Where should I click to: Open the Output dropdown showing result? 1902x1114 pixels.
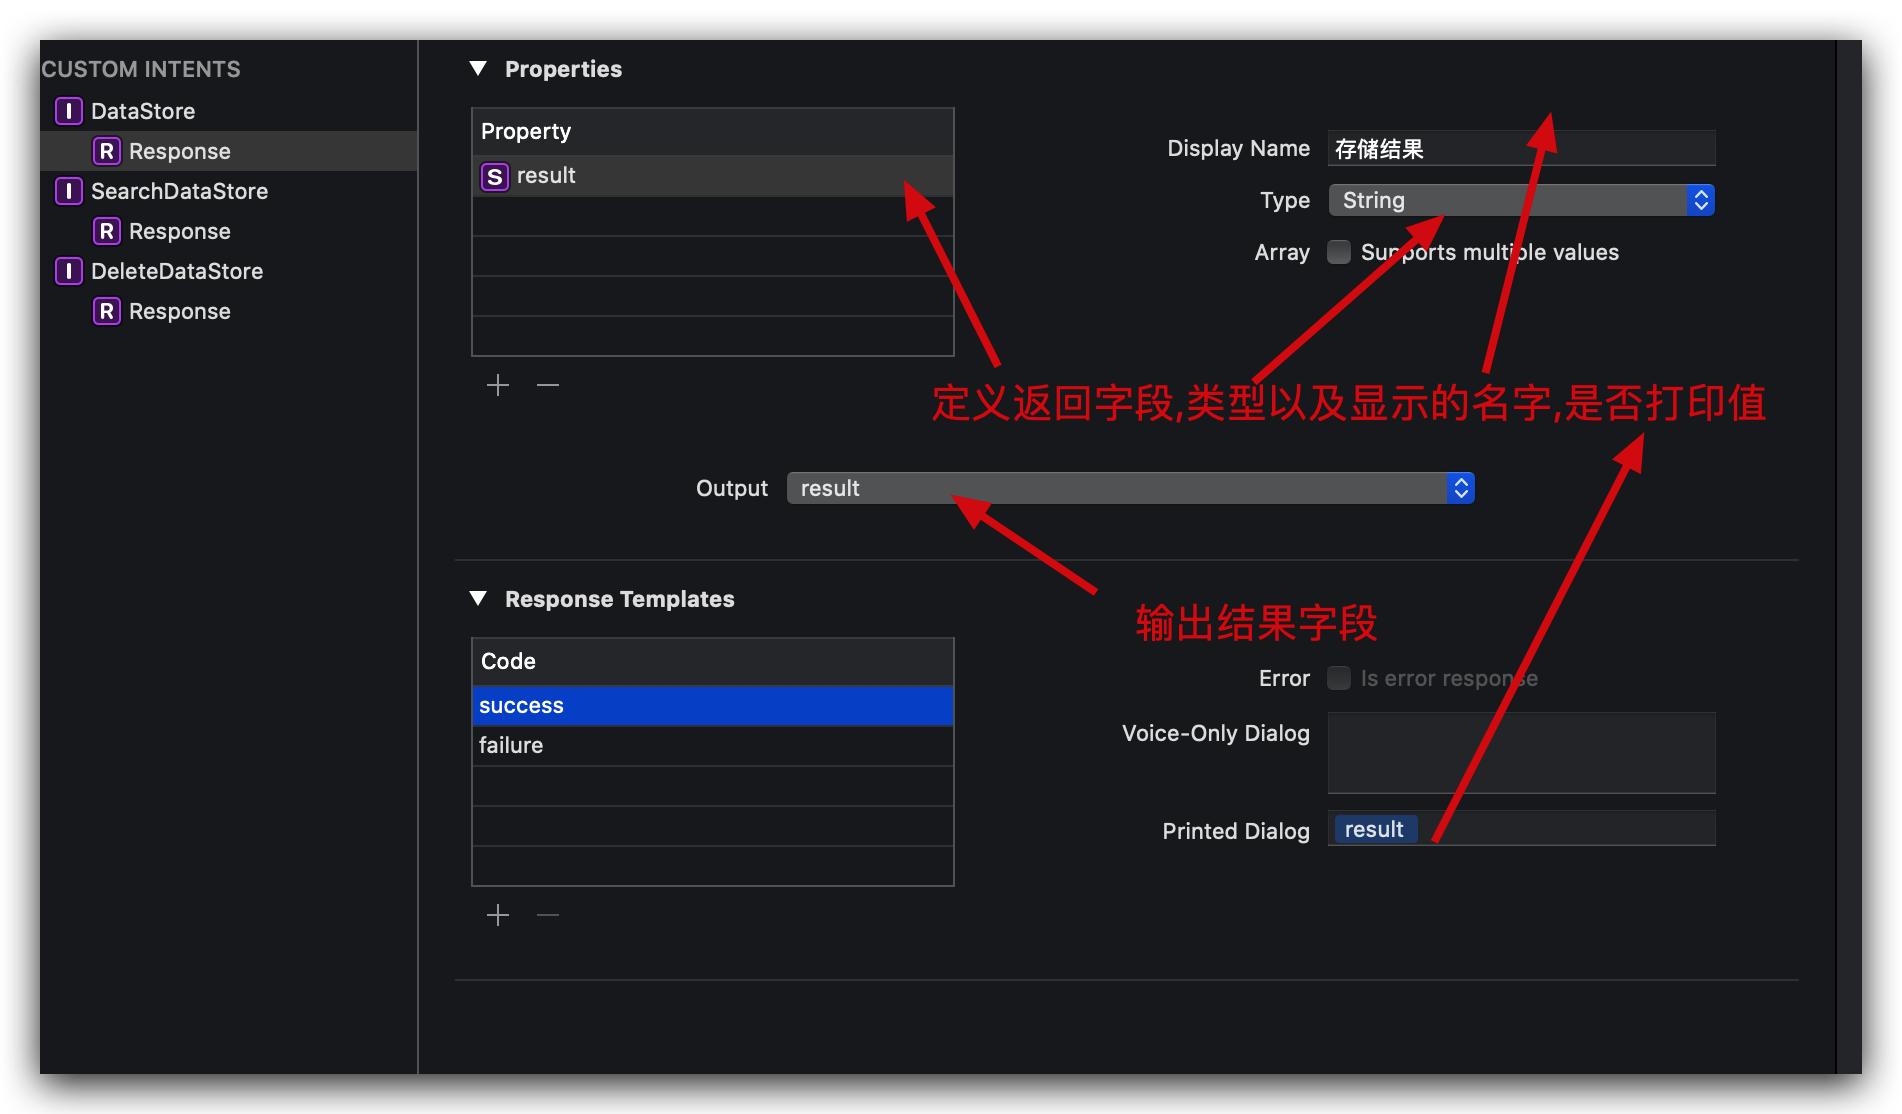(1130, 488)
